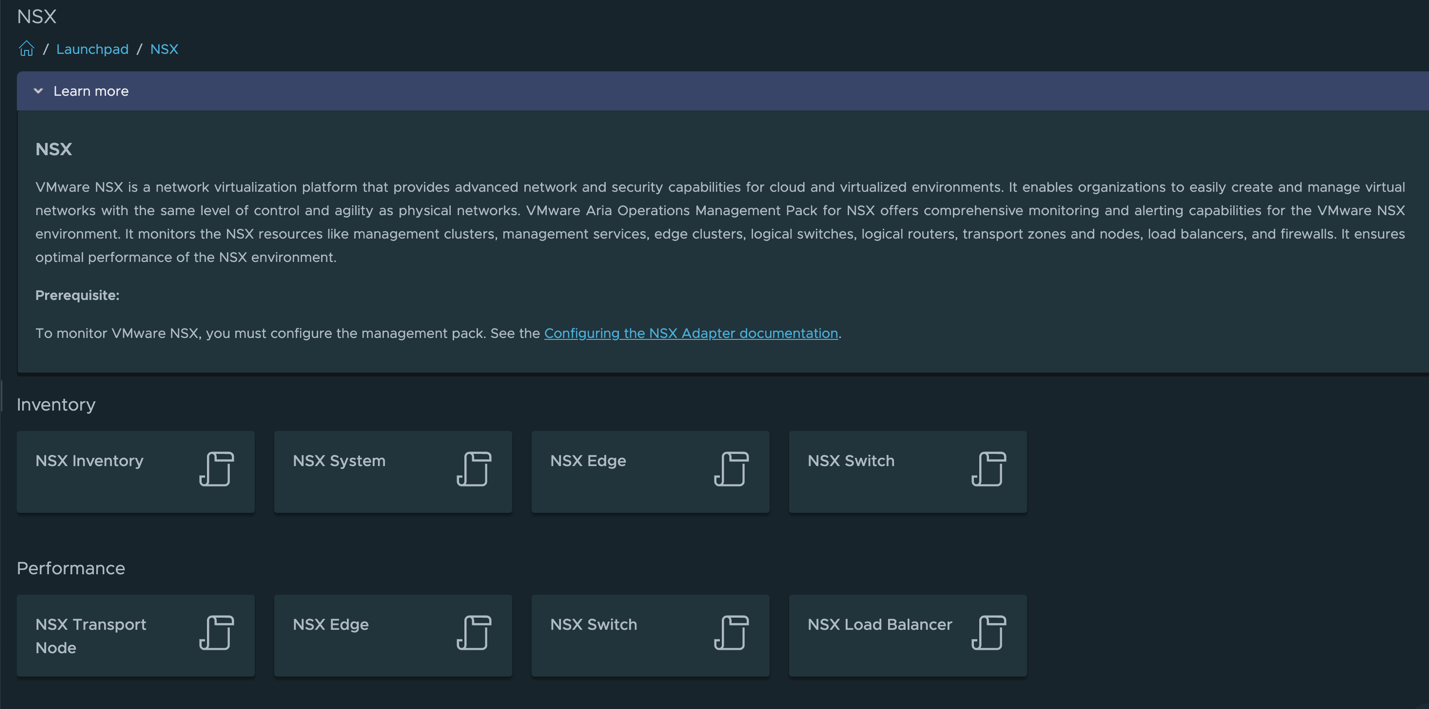Go to Launchpad in the breadcrumb

[x=92, y=49]
